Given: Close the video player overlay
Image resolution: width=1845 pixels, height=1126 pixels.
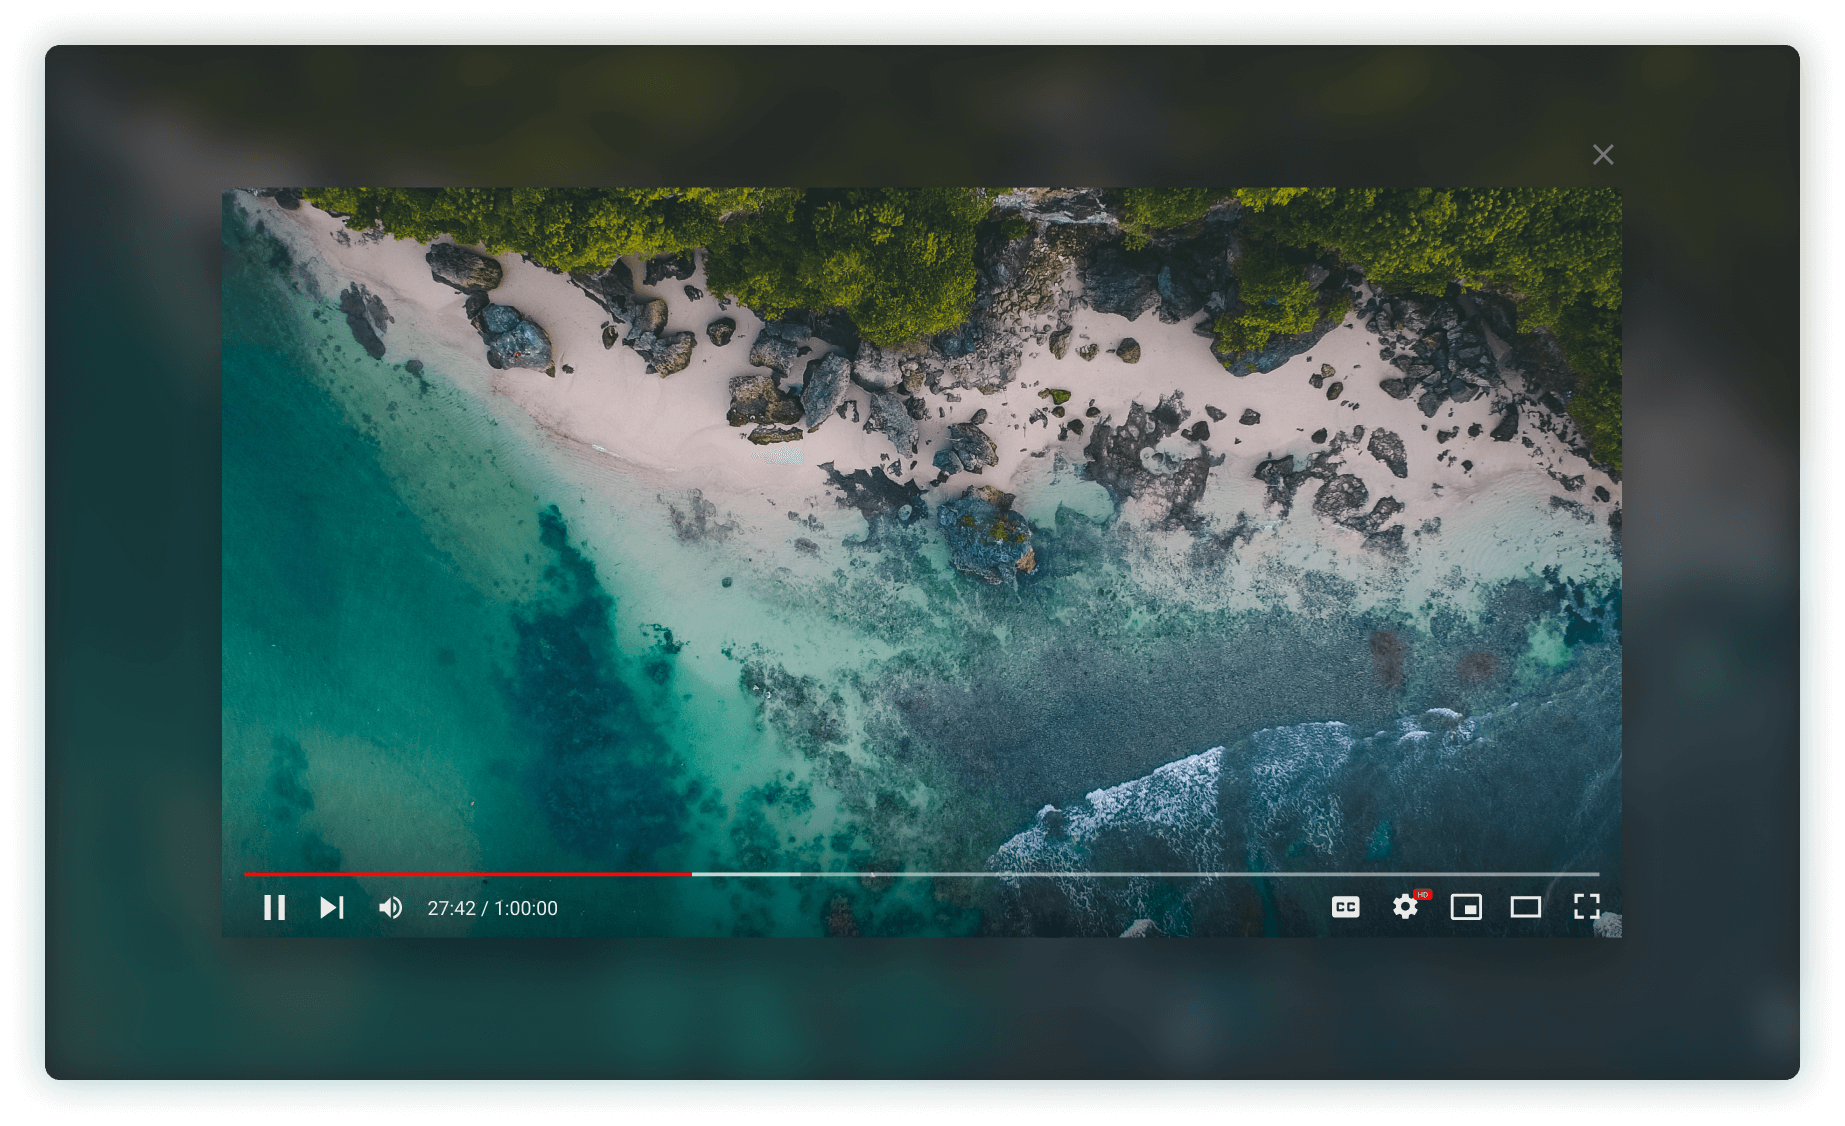Looking at the screenshot, I should (x=1604, y=154).
